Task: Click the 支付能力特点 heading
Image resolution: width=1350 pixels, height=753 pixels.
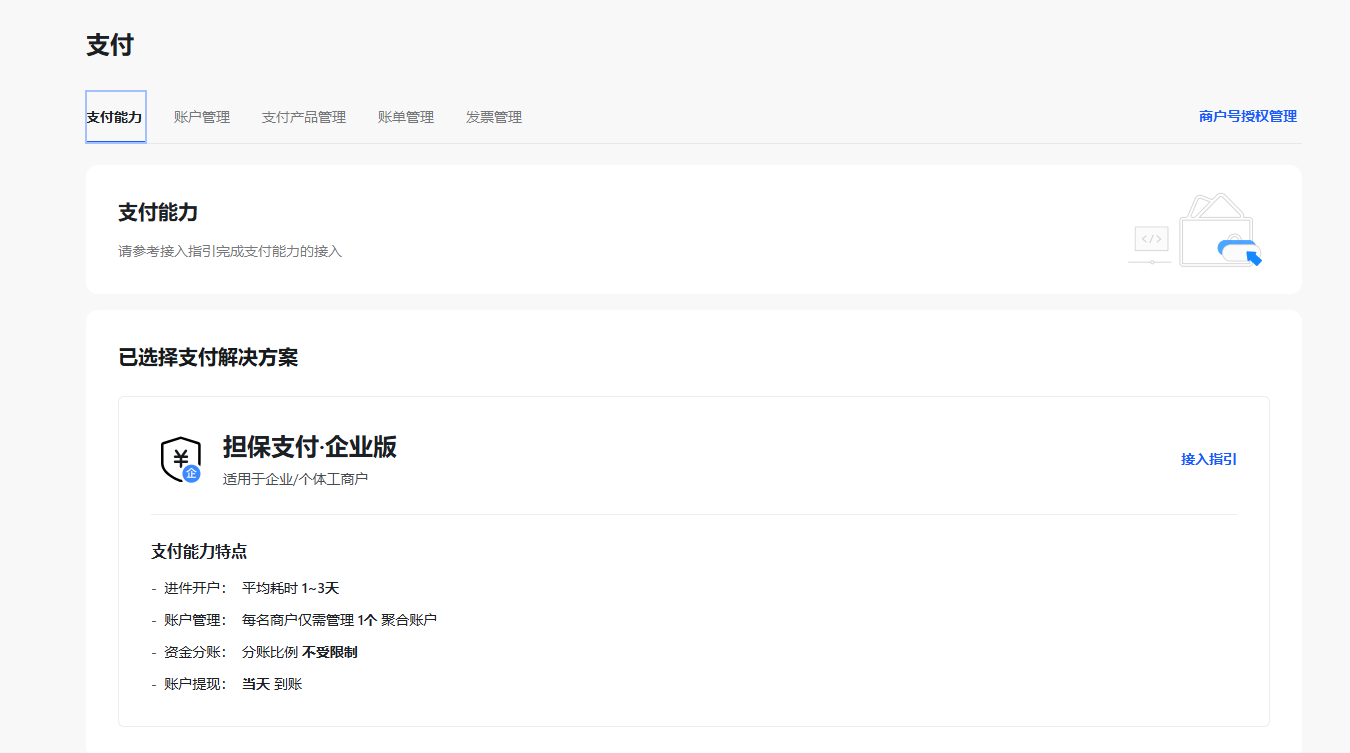Action: [x=199, y=551]
